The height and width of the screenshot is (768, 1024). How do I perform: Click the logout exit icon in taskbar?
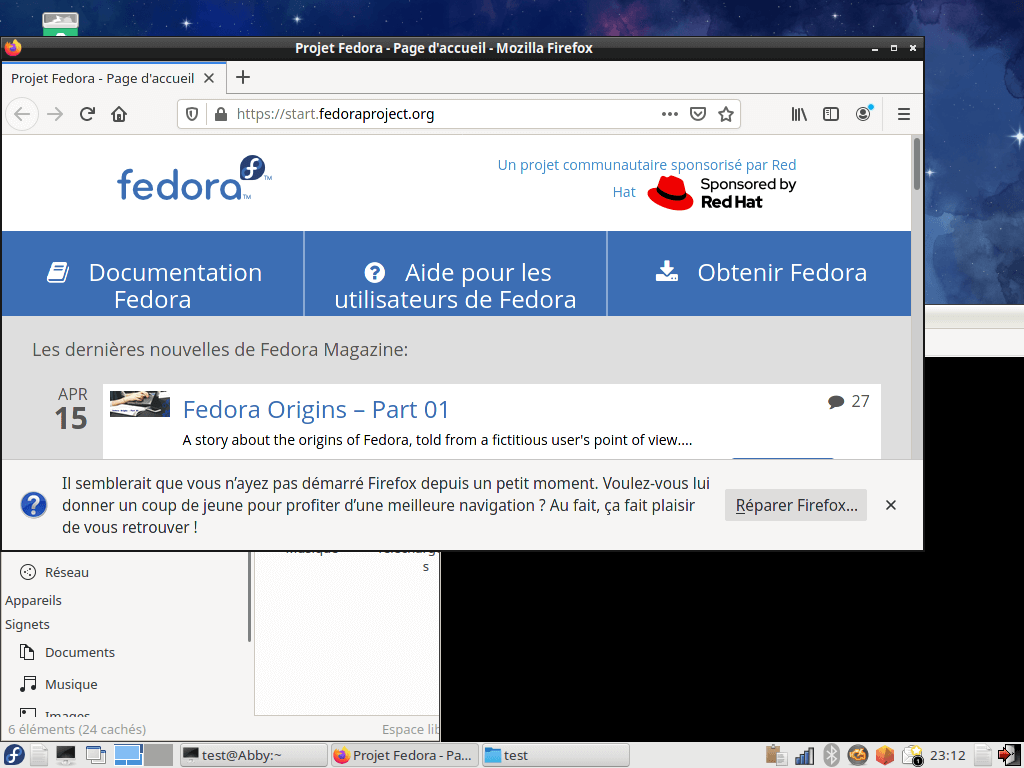1009,755
